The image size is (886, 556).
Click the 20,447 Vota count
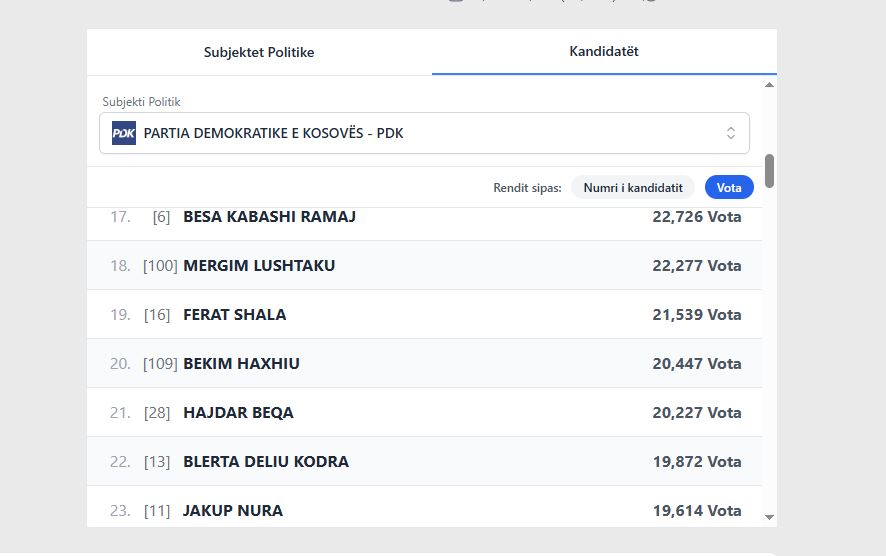pos(696,364)
